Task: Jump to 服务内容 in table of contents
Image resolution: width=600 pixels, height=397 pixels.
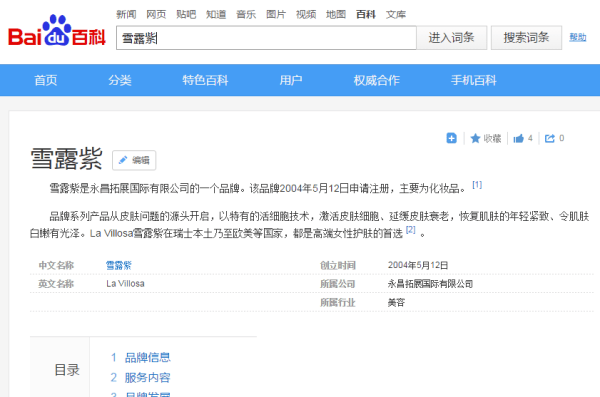Action: coord(147,377)
